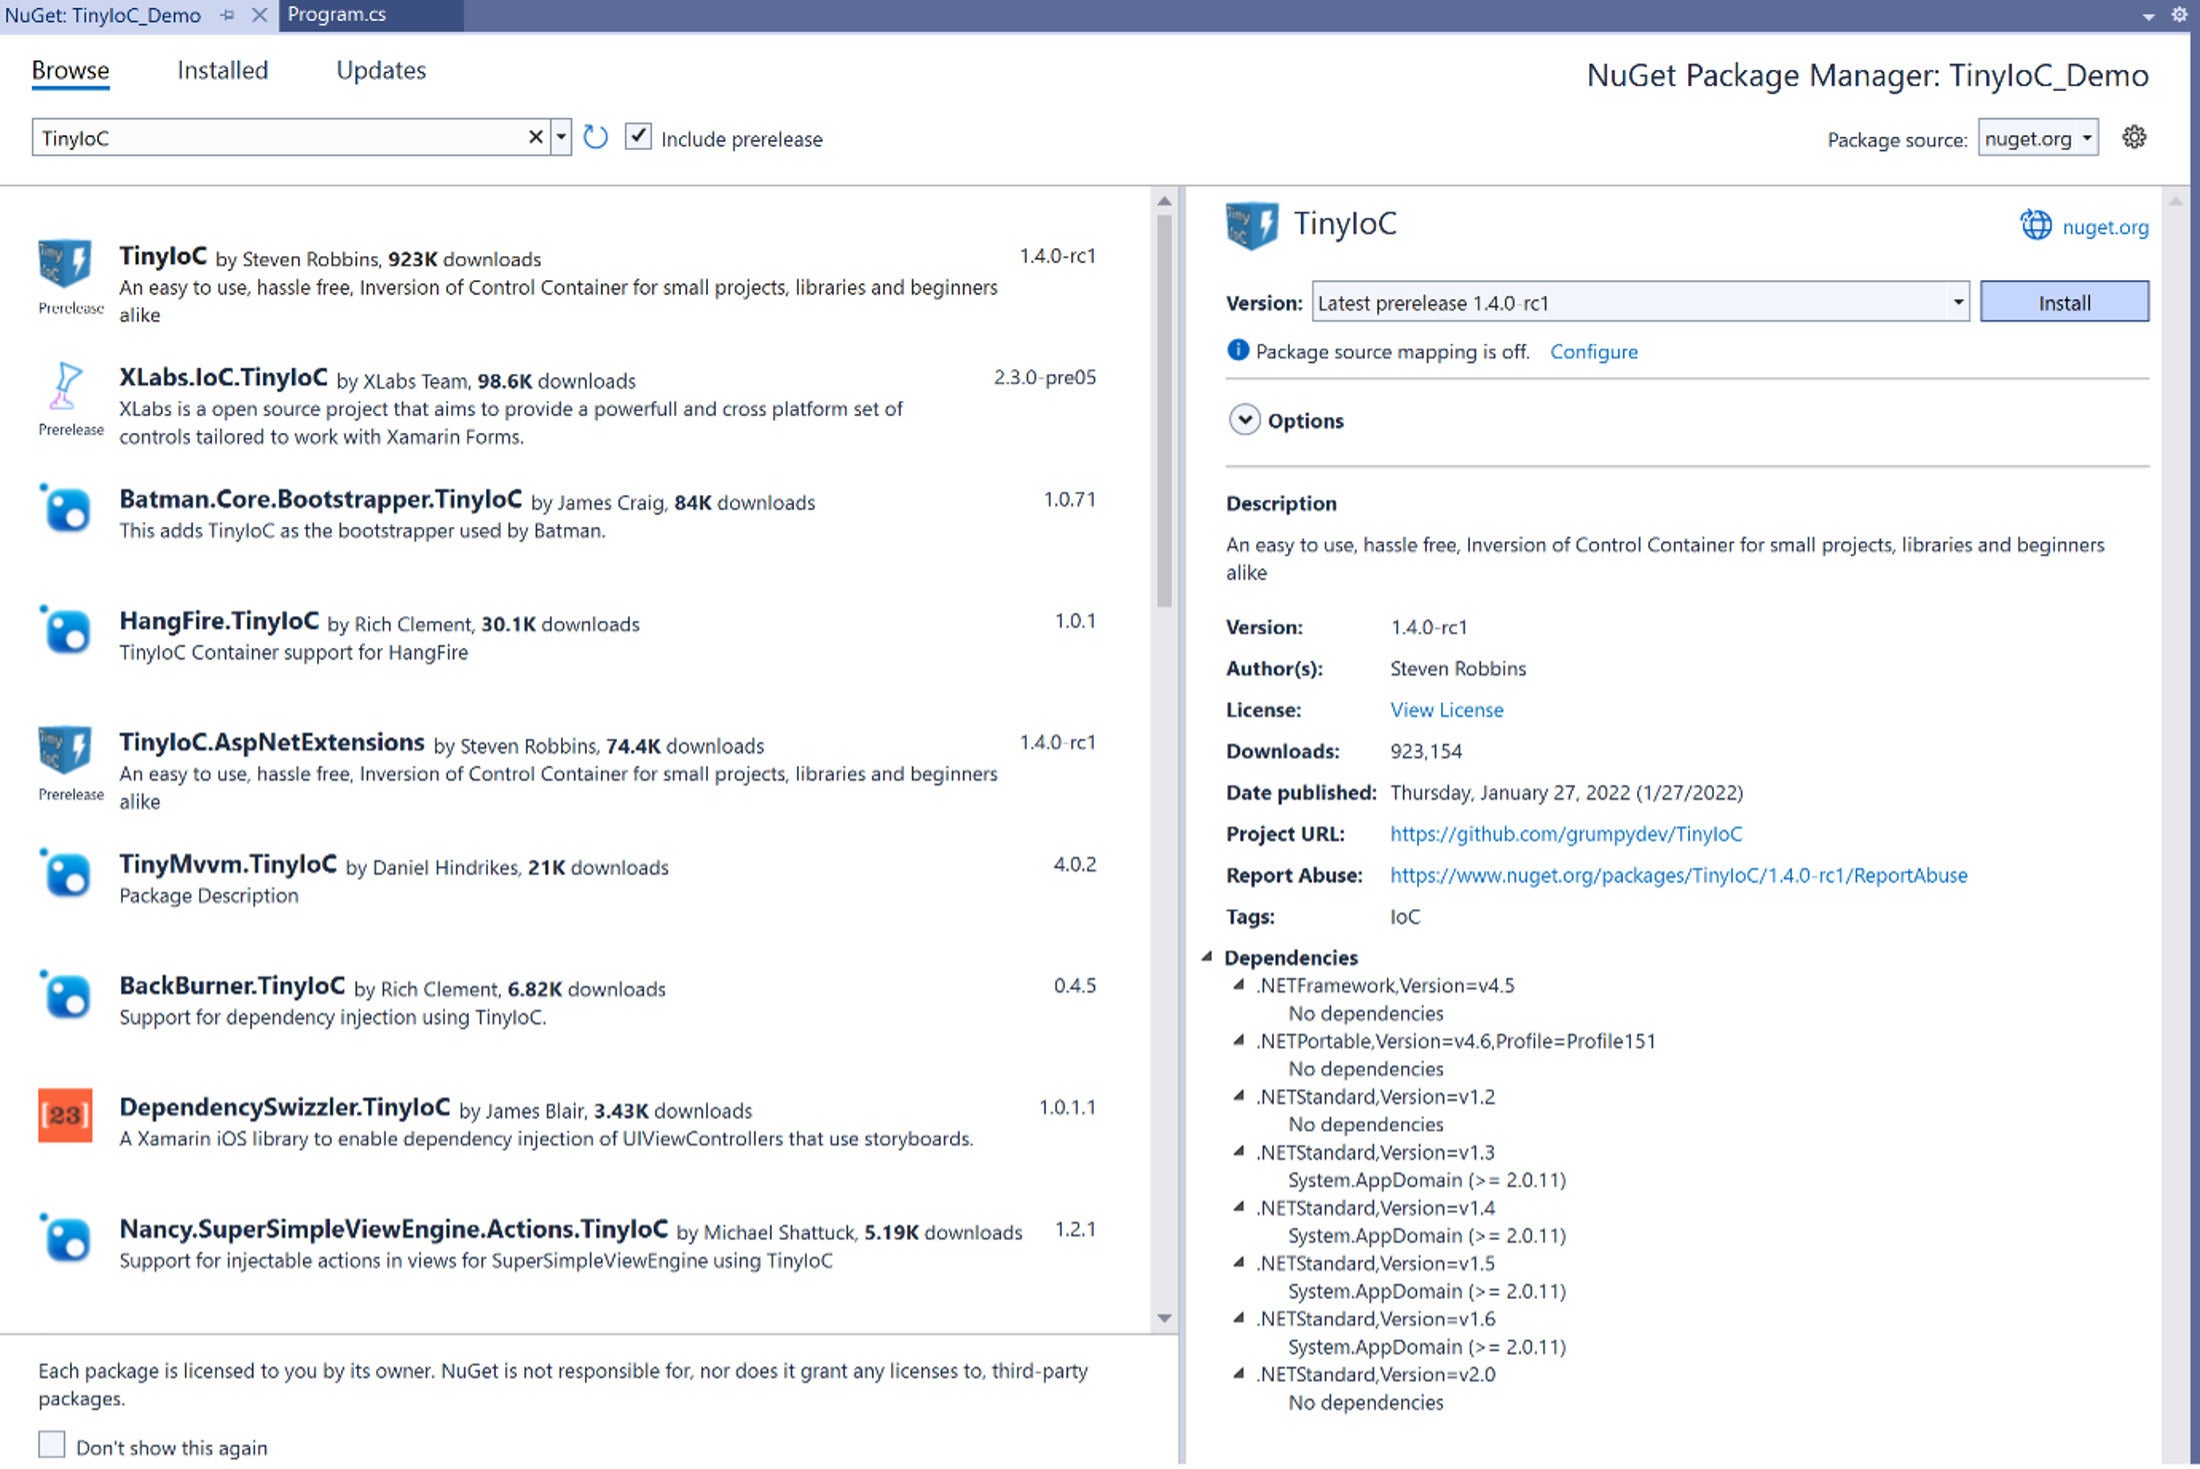The height and width of the screenshot is (1469, 2200).
Task: Click the XLabs.IoC.TinyIoC package icon
Action: tap(65, 385)
